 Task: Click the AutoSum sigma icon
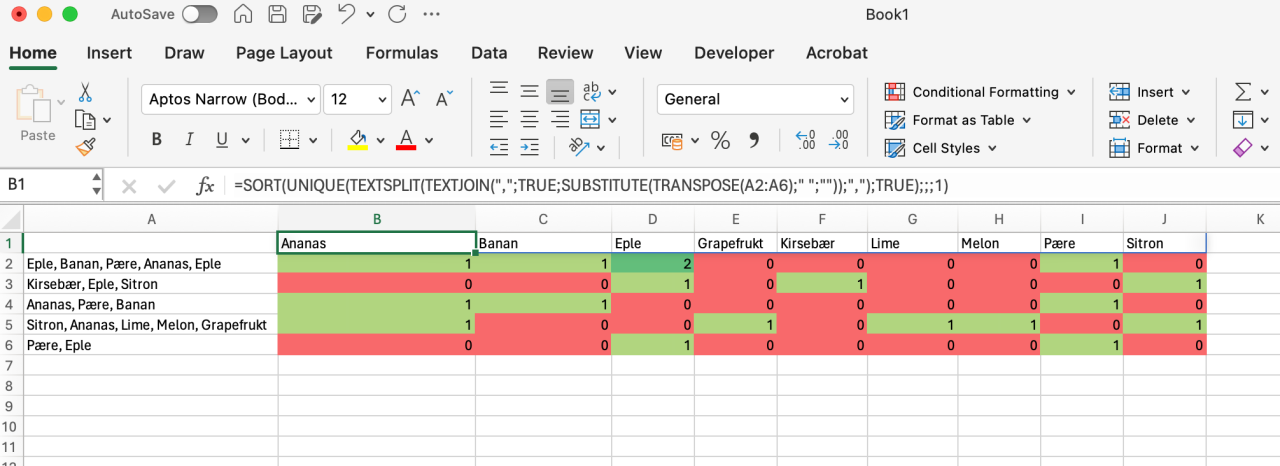click(1243, 92)
